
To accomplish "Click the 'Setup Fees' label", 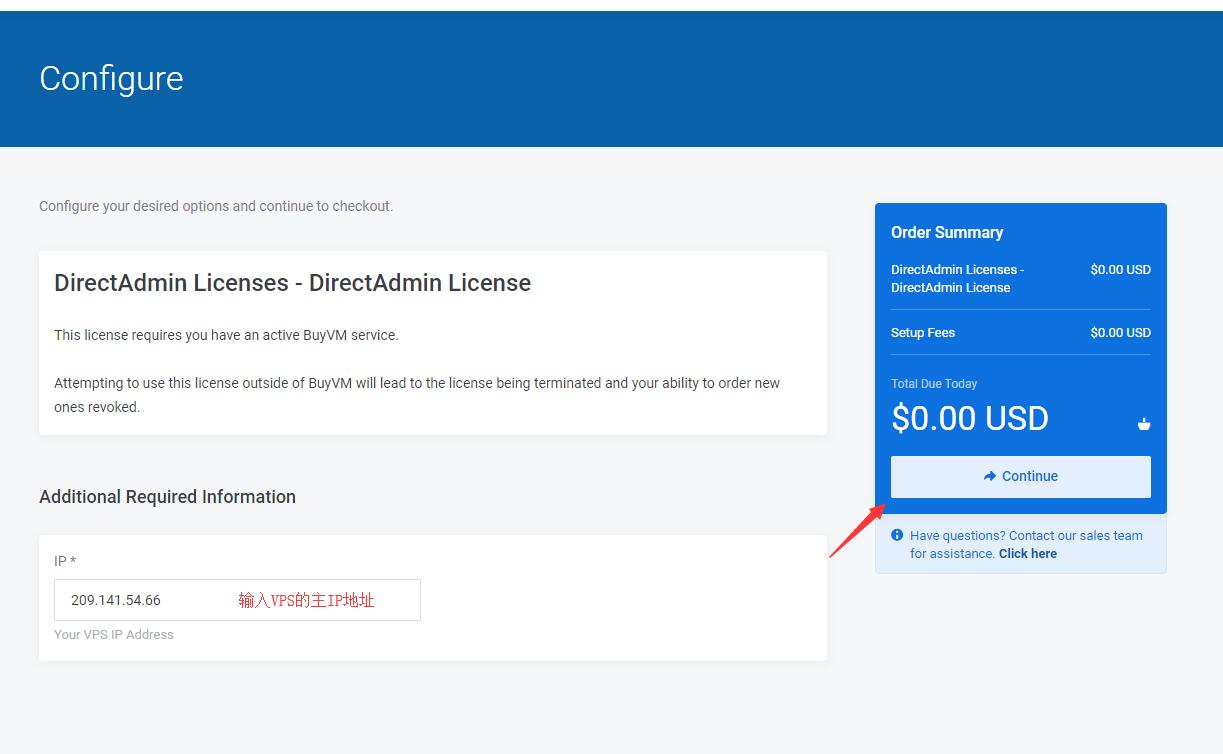I will click(922, 333).
